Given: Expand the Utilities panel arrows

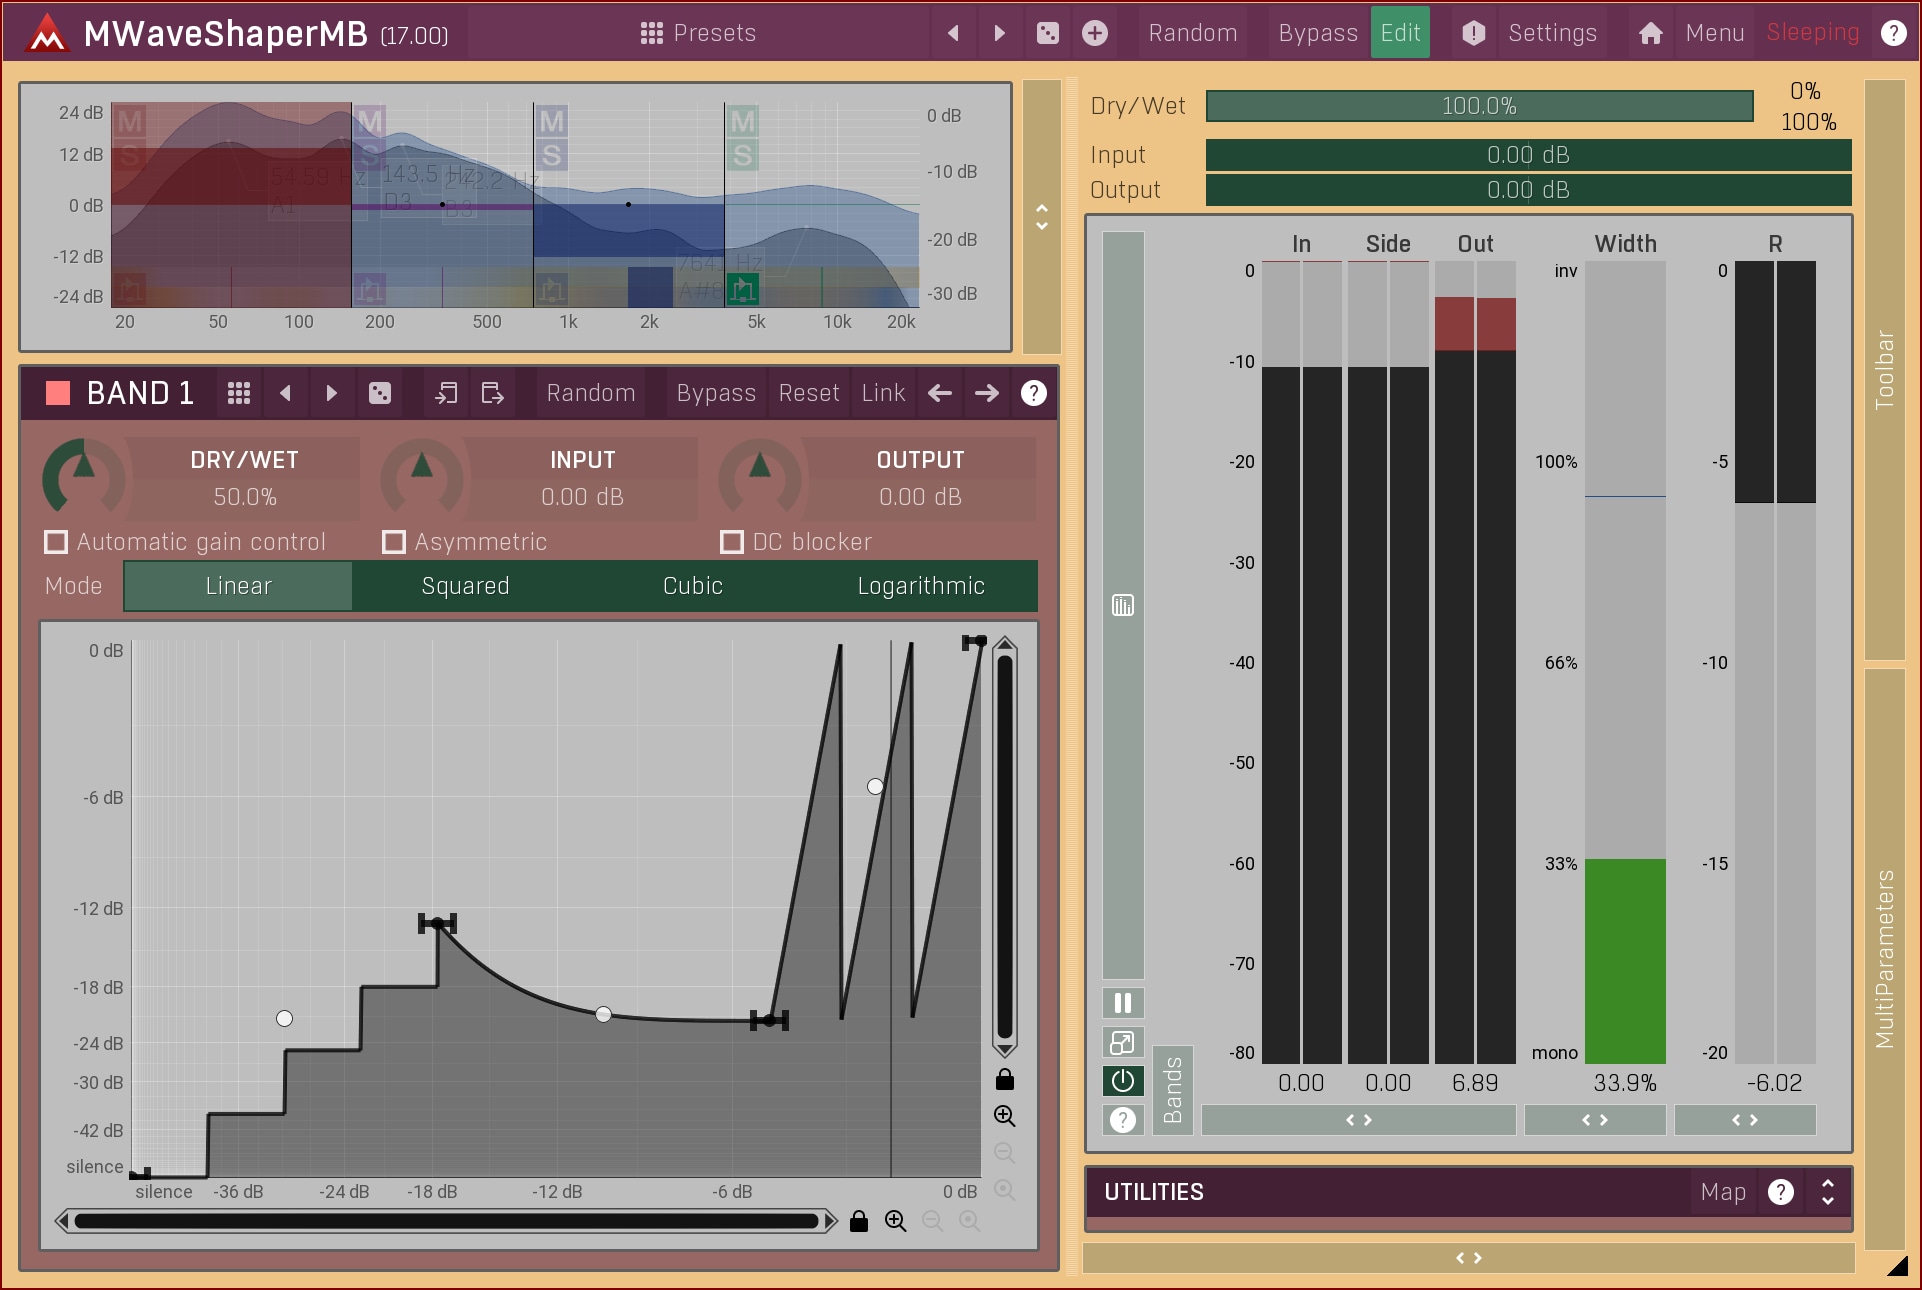Looking at the screenshot, I should (x=1827, y=1192).
